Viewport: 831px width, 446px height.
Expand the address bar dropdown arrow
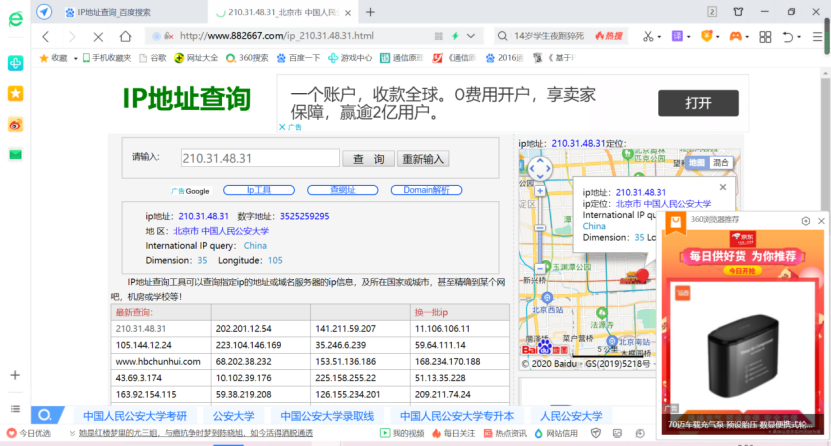tap(471, 36)
